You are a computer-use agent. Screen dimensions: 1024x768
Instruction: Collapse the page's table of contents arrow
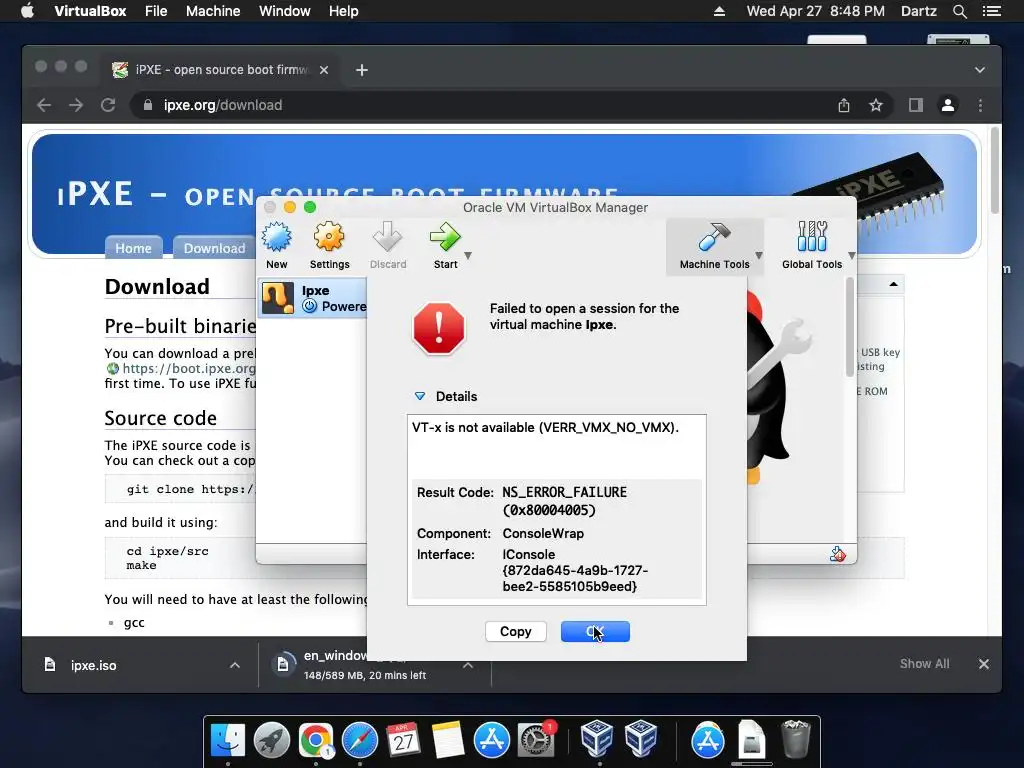[893, 284]
